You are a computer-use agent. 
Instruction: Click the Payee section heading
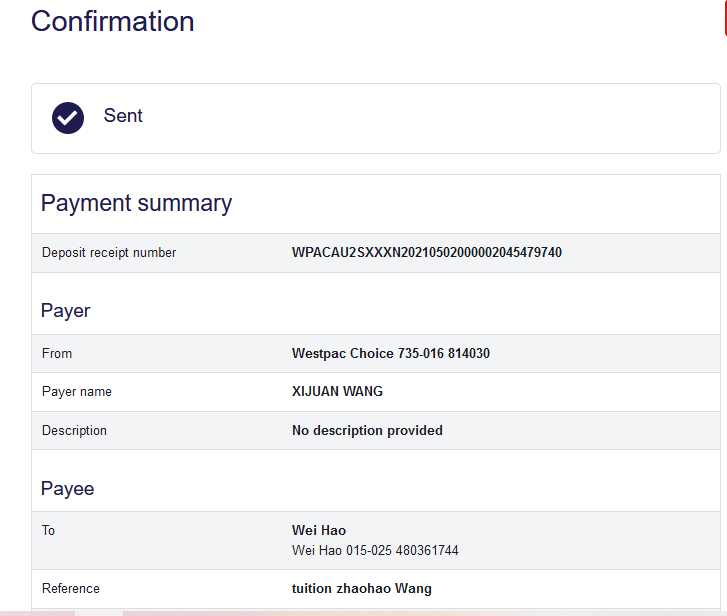pos(68,489)
